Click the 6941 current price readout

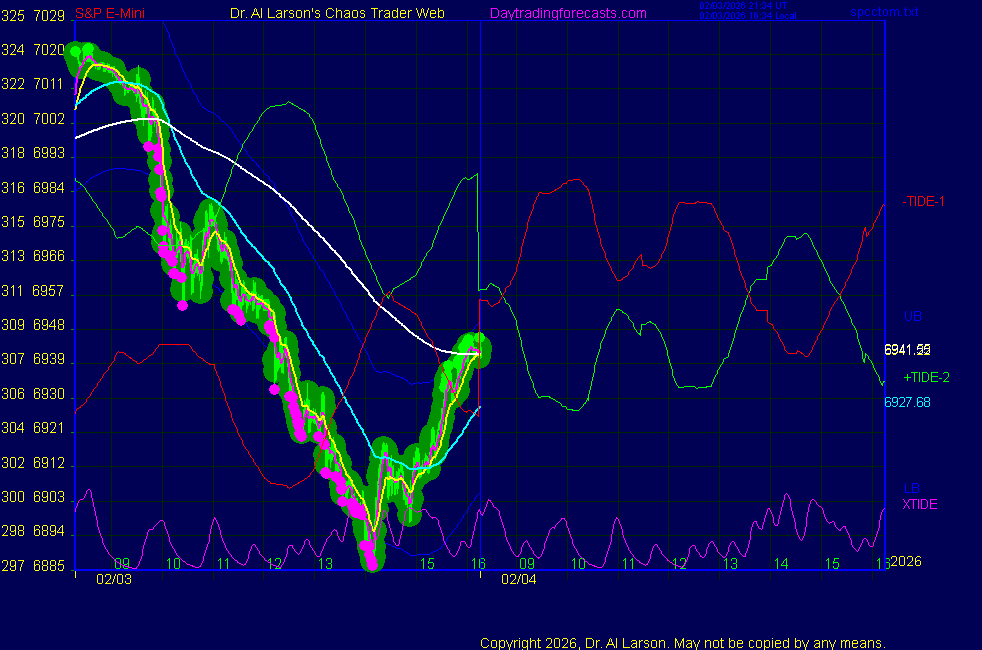(x=907, y=349)
